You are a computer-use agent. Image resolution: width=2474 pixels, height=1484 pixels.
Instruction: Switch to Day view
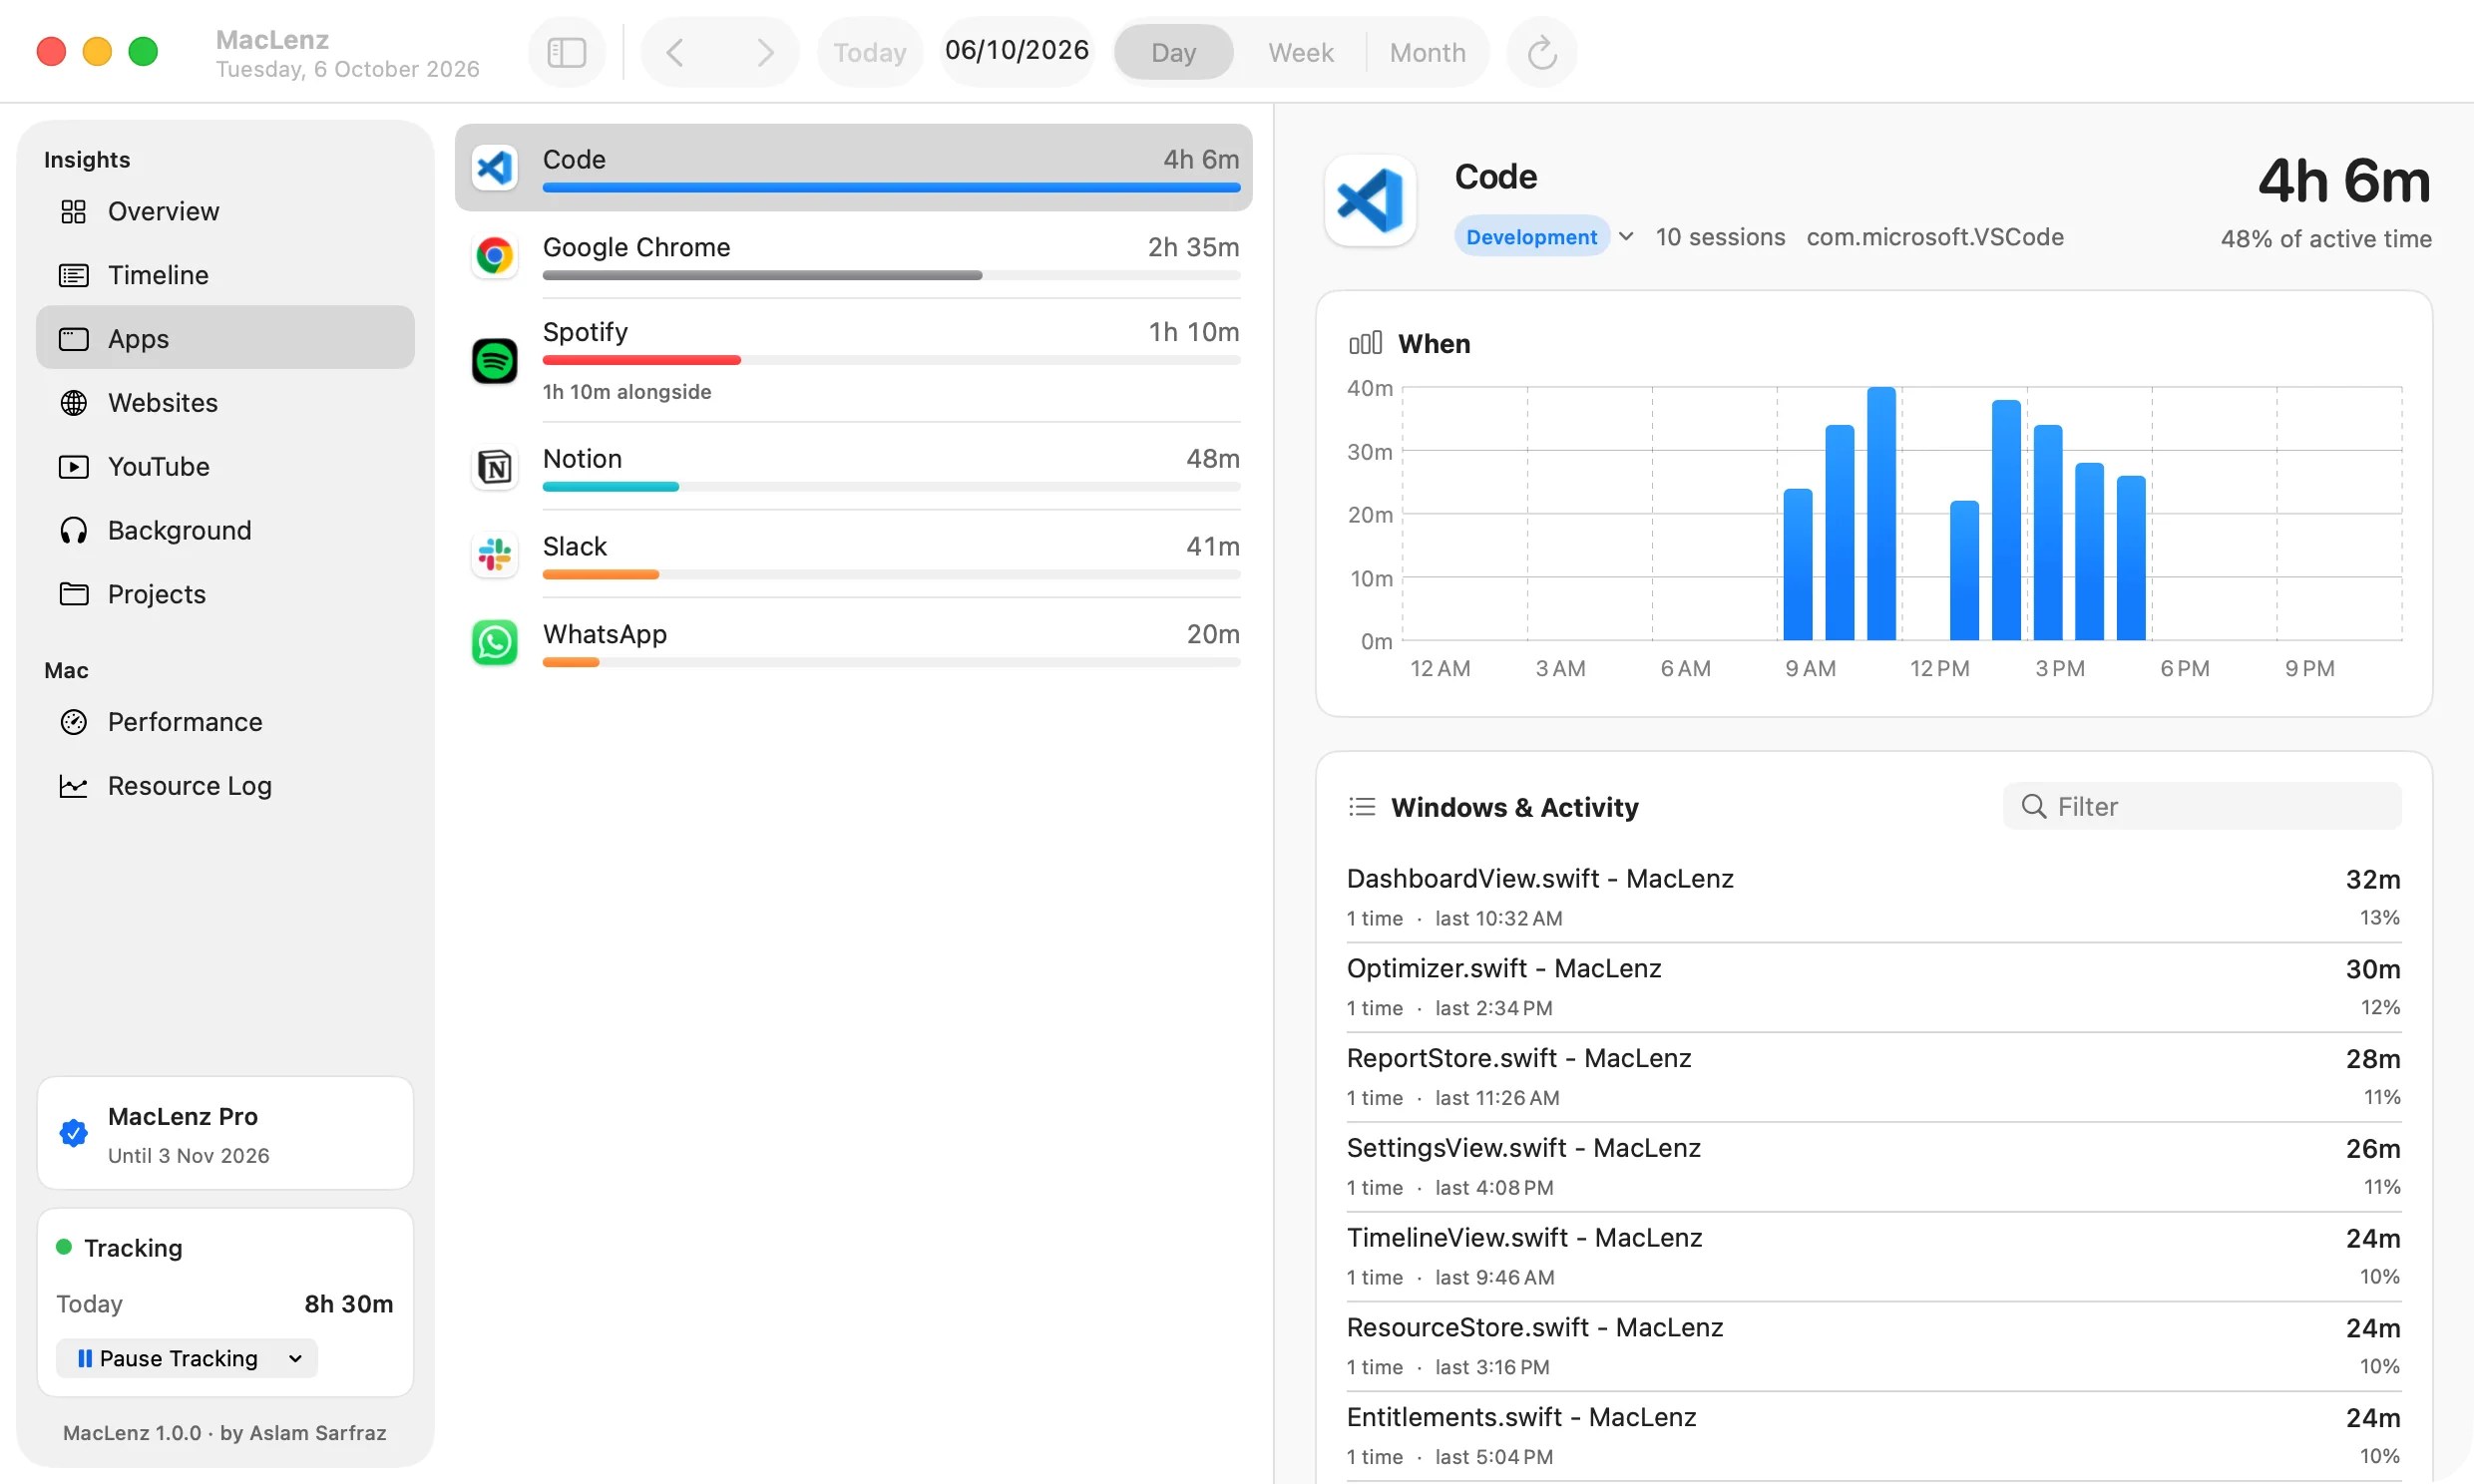tap(1173, 52)
